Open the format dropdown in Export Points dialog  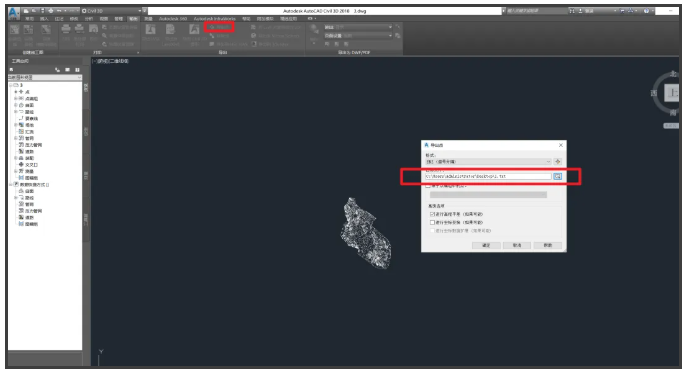pyautogui.click(x=488, y=162)
